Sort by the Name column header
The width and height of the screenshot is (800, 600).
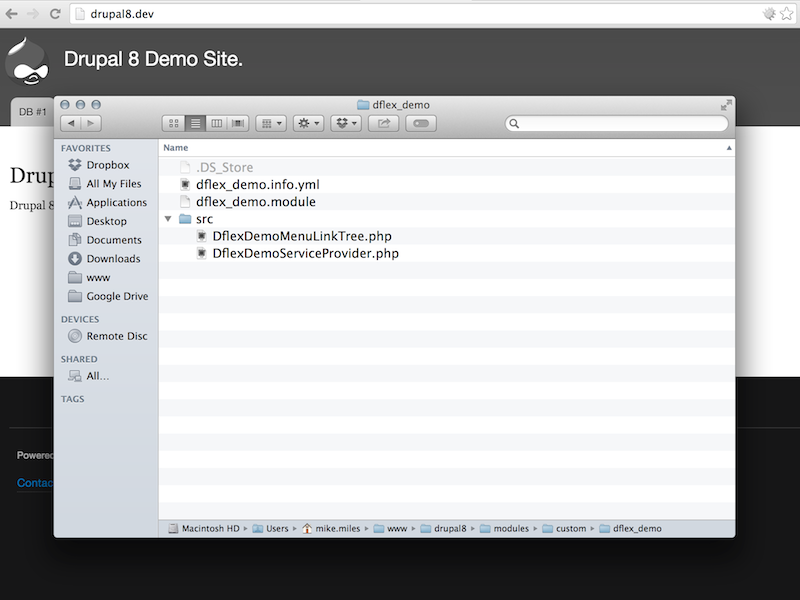(x=176, y=148)
